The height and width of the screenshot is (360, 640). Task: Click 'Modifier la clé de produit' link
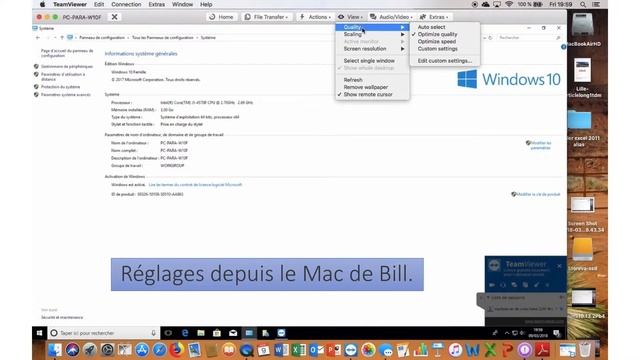coord(538,194)
